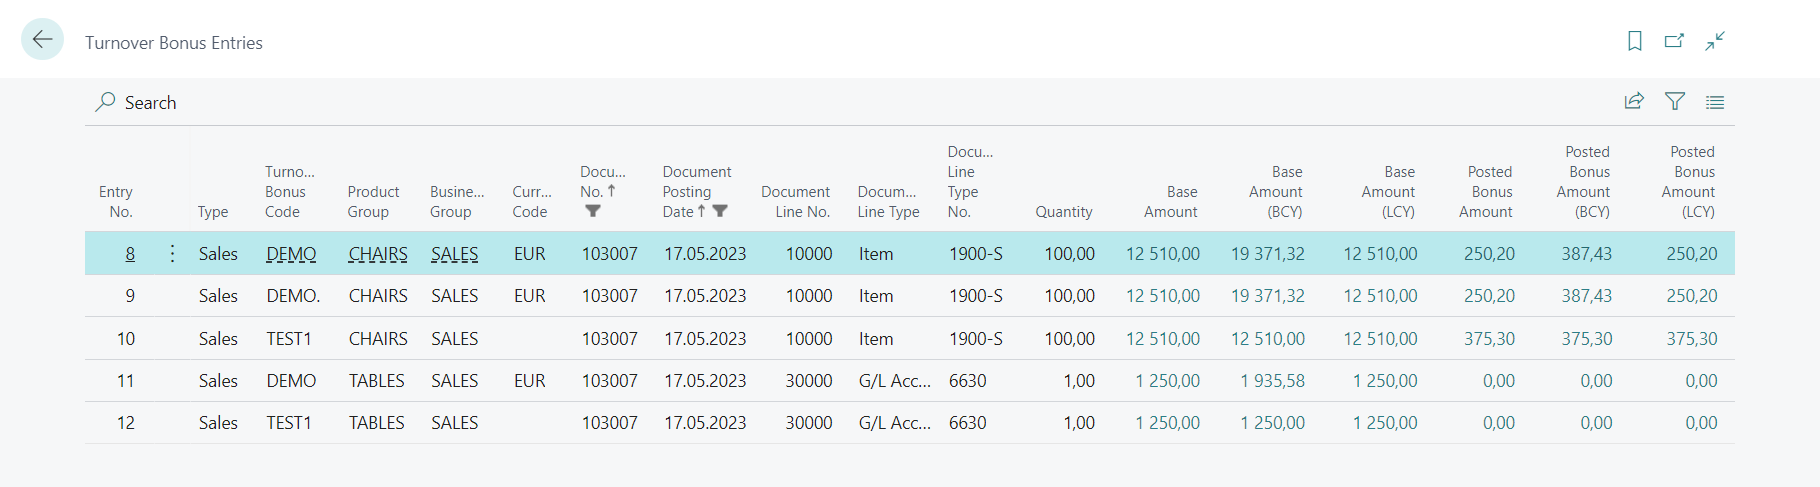Open the filter pane using the funnel icon
1820x487 pixels.
(x=1675, y=101)
